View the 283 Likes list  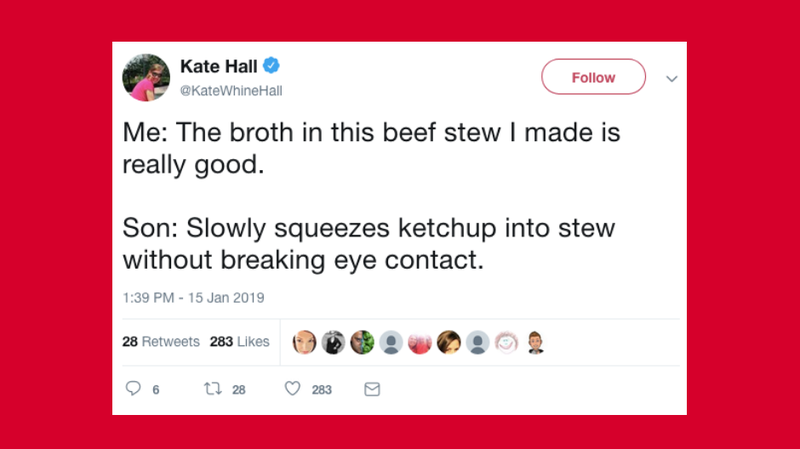coord(240,342)
